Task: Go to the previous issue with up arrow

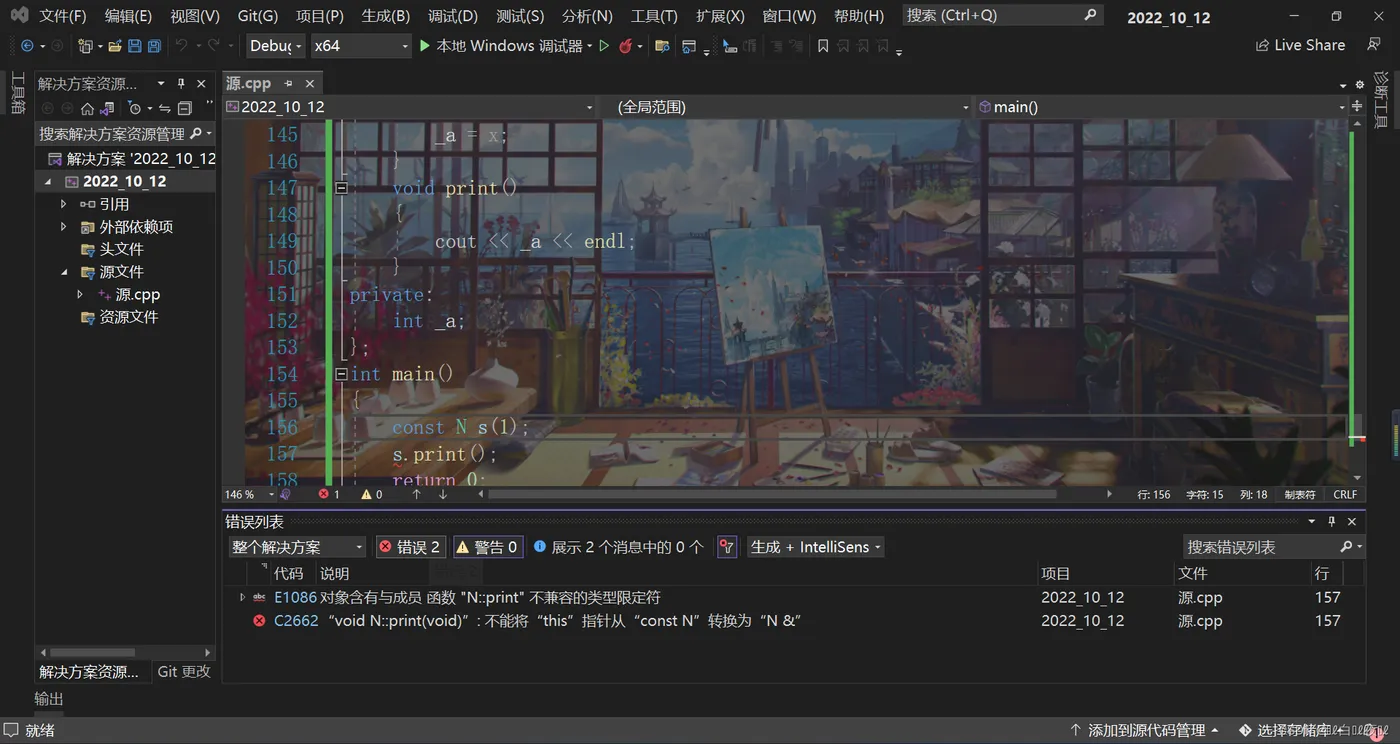Action: pyautogui.click(x=416, y=494)
